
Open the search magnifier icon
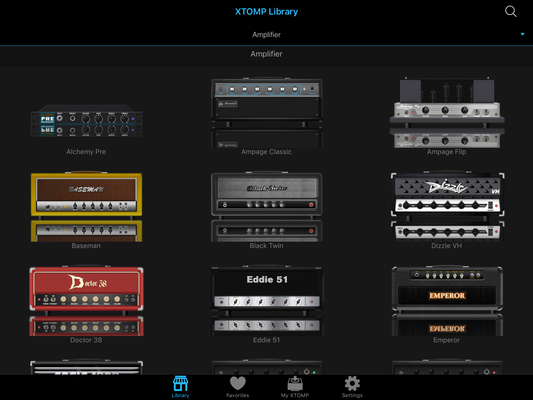point(511,11)
